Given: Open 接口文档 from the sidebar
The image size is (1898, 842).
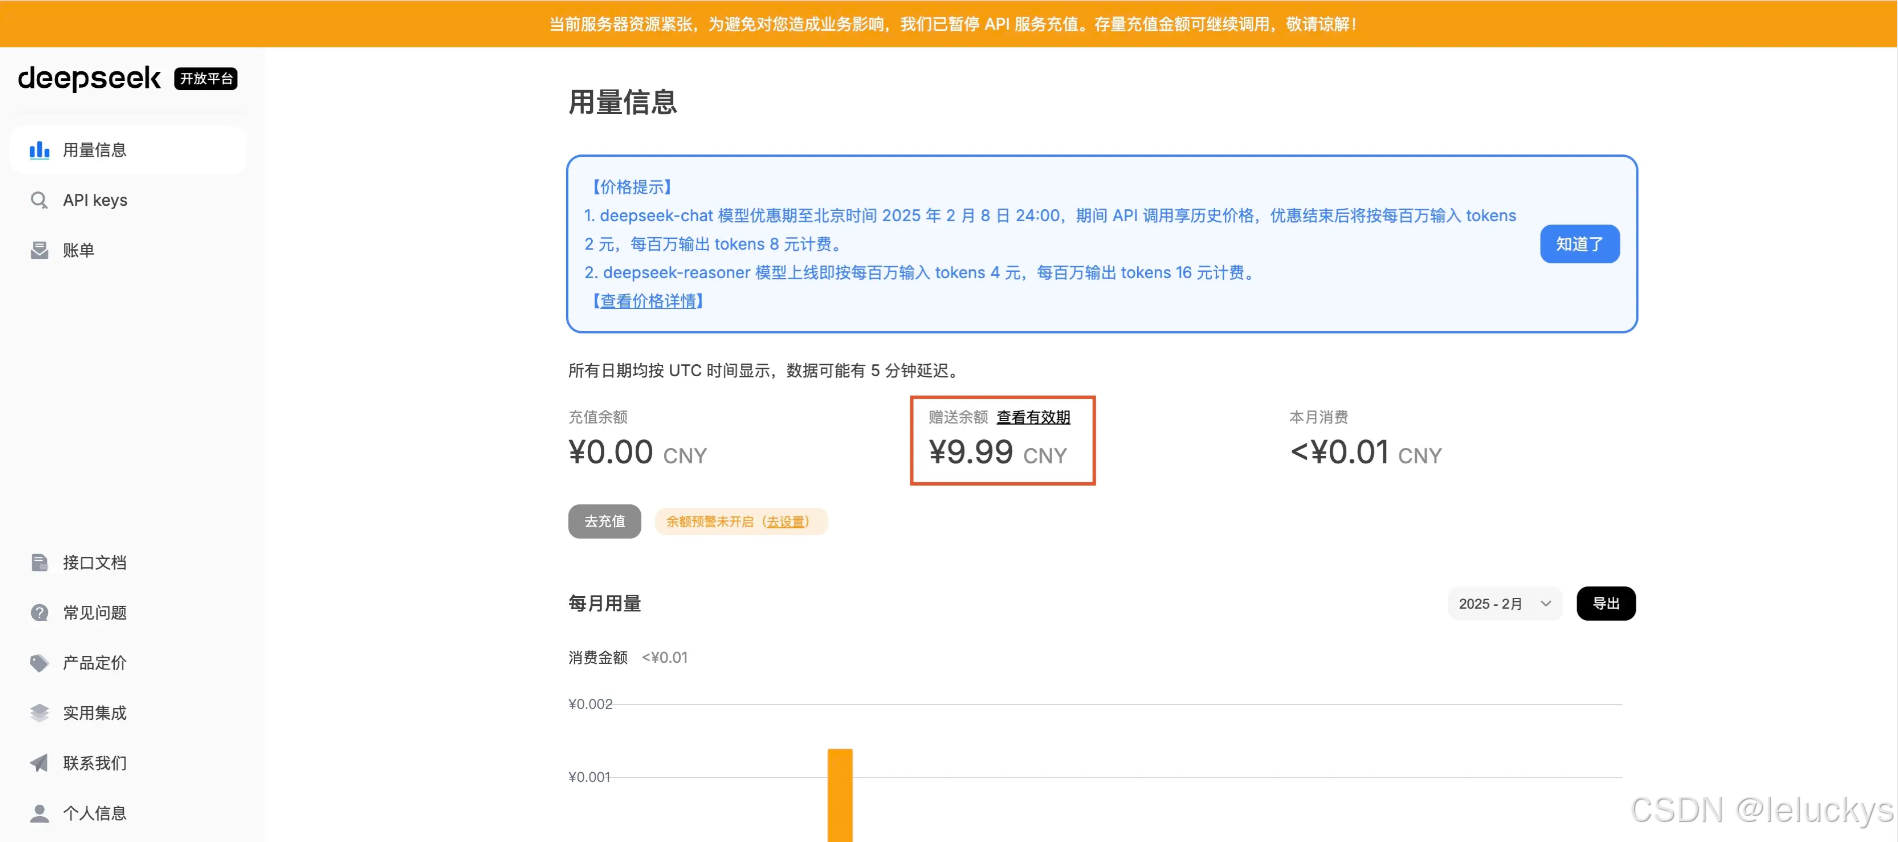Looking at the screenshot, I should pos(128,562).
